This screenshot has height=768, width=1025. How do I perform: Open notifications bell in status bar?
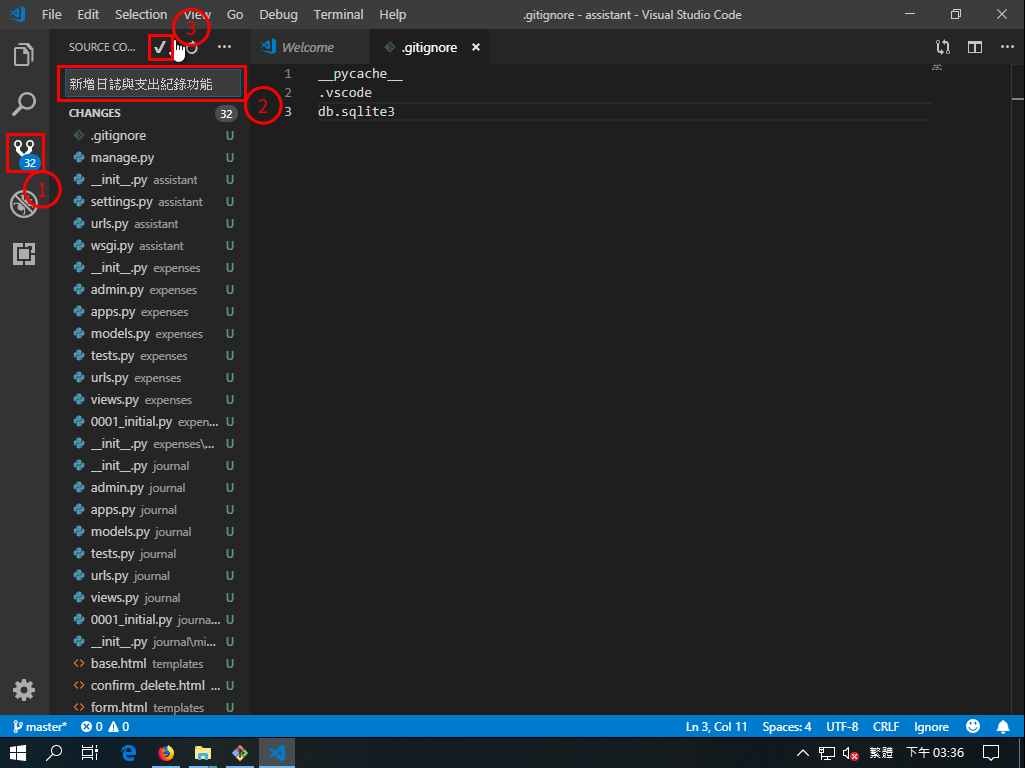coord(1003,727)
